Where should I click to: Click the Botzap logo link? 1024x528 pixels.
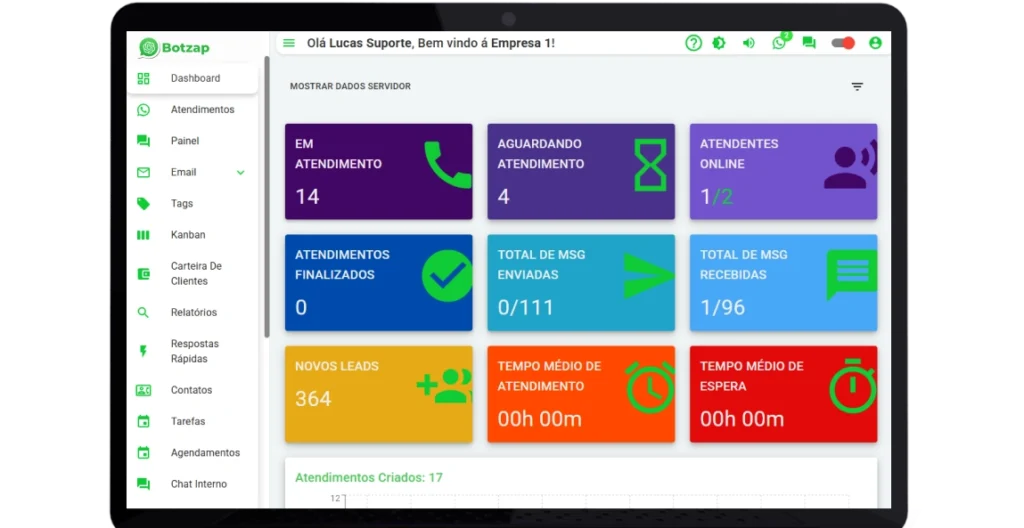(175, 48)
